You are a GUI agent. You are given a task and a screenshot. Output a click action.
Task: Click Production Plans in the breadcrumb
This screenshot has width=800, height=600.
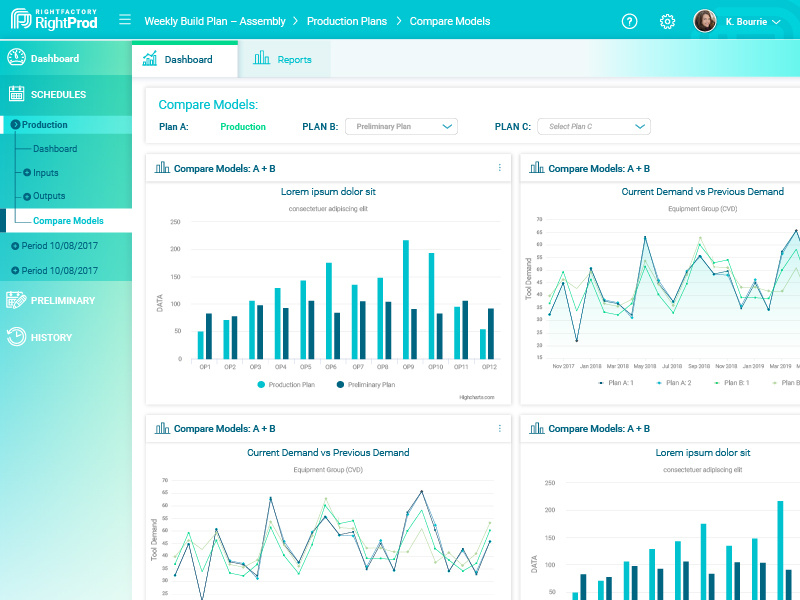tap(347, 20)
